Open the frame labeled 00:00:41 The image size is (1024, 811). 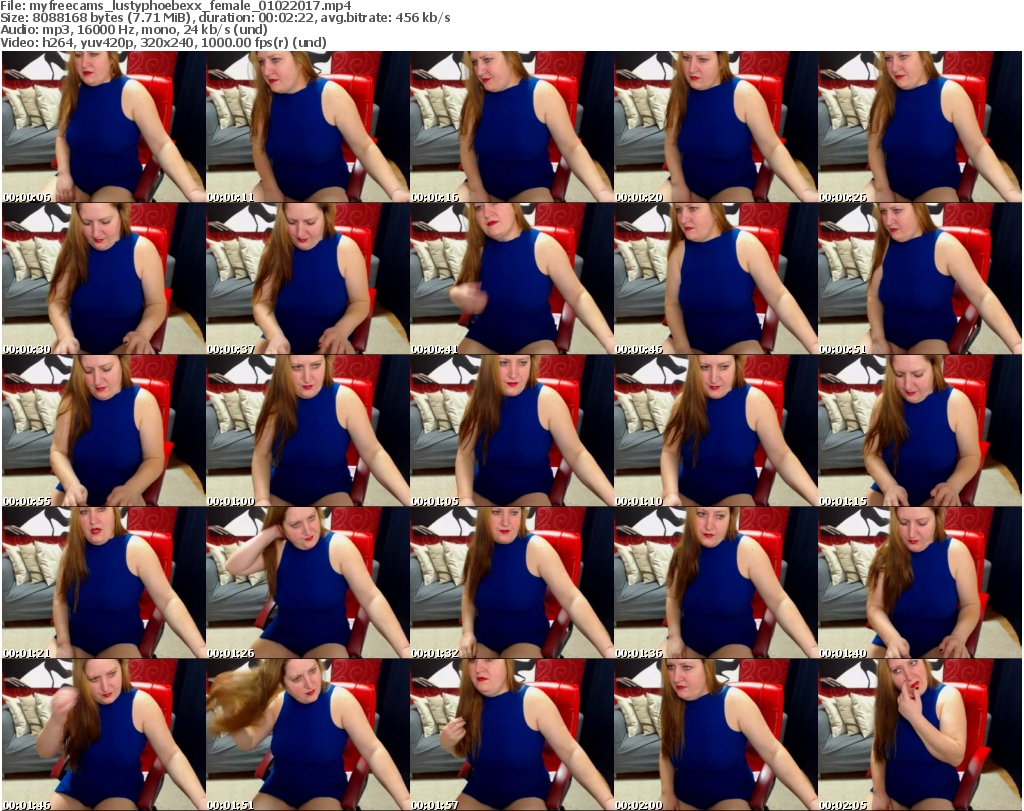(x=512, y=279)
